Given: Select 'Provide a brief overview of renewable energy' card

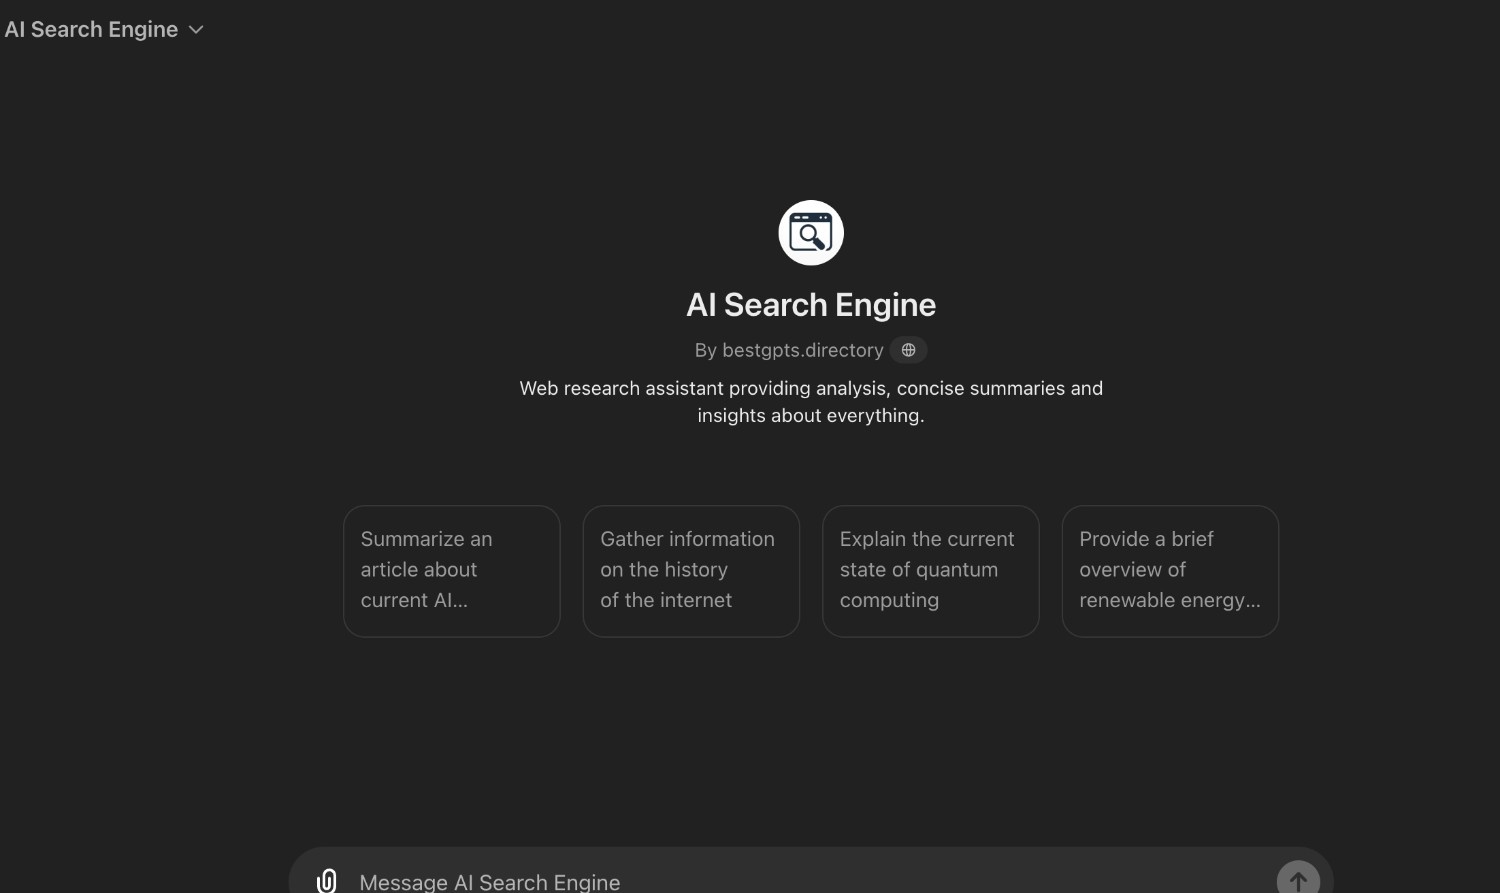Looking at the screenshot, I should point(1170,571).
